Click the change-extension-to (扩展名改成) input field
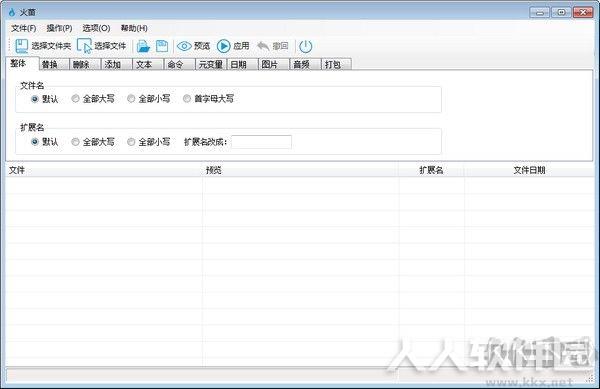Screen dimensions: 600x389 pos(261,142)
